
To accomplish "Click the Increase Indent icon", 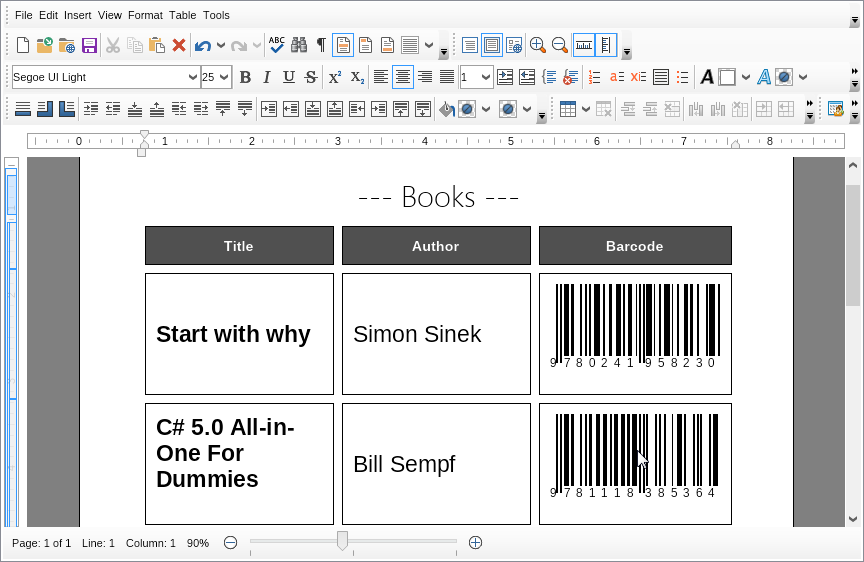I will [505, 77].
